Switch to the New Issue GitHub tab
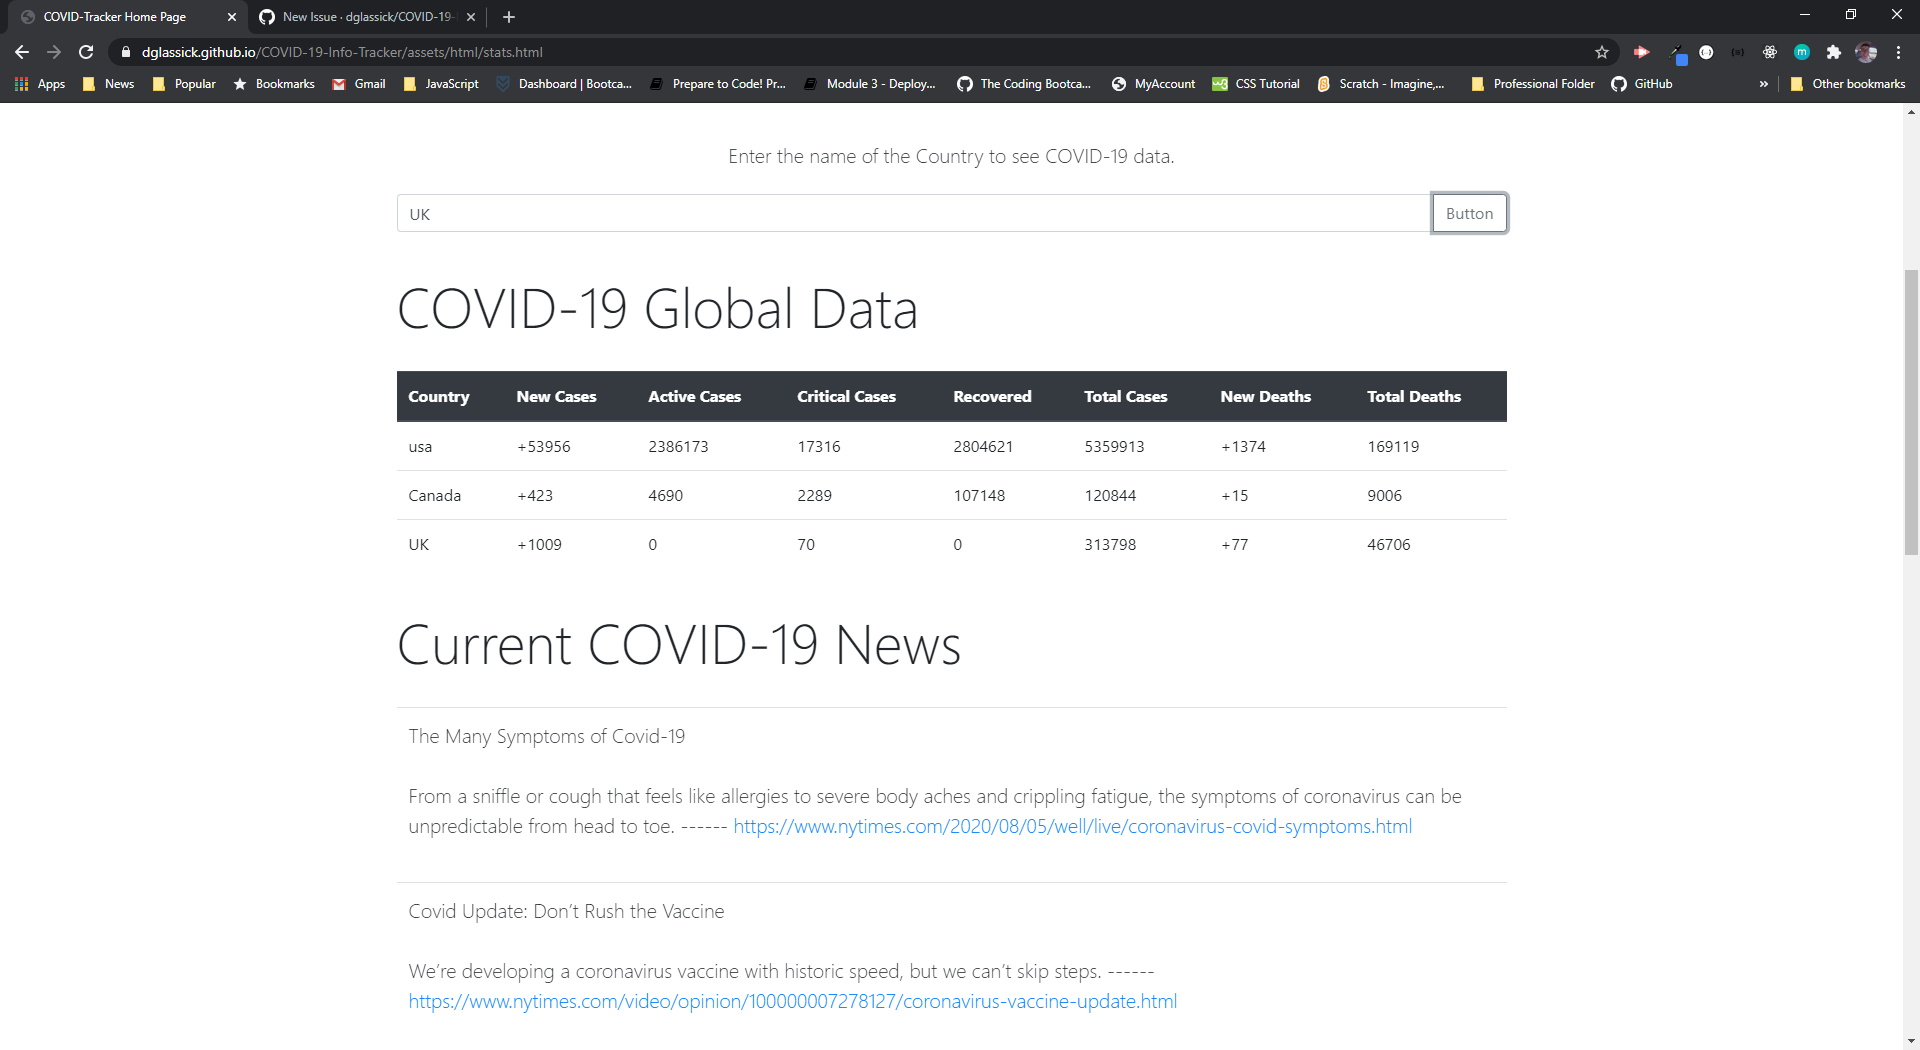This screenshot has width=1920, height=1050. point(360,16)
